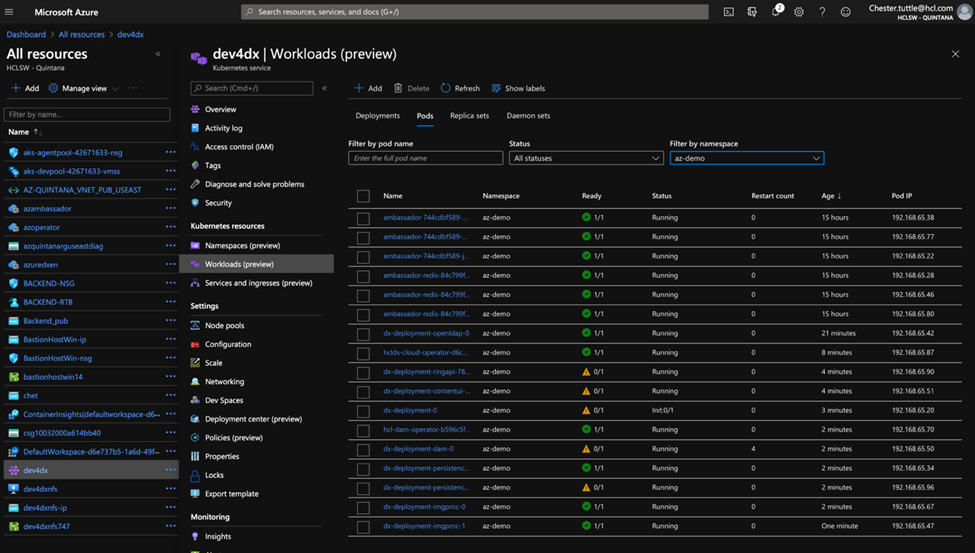This screenshot has width=975, height=553.
Task: Sort resources by Name column
Action: pos(24,132)
